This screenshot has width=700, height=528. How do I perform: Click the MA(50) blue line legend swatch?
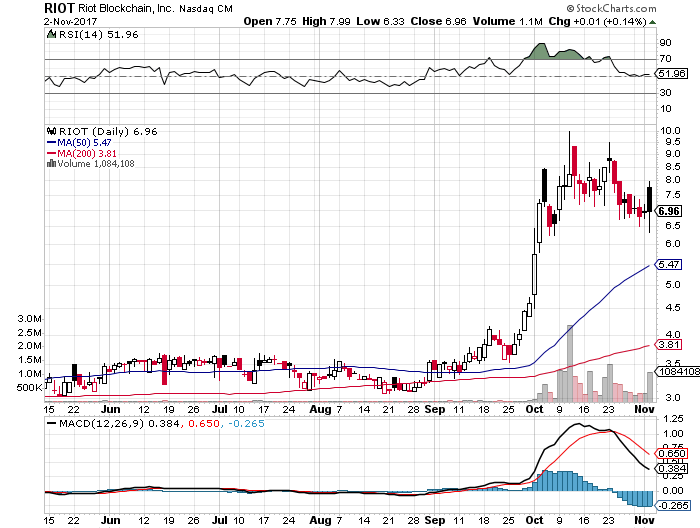click(51, 142)
